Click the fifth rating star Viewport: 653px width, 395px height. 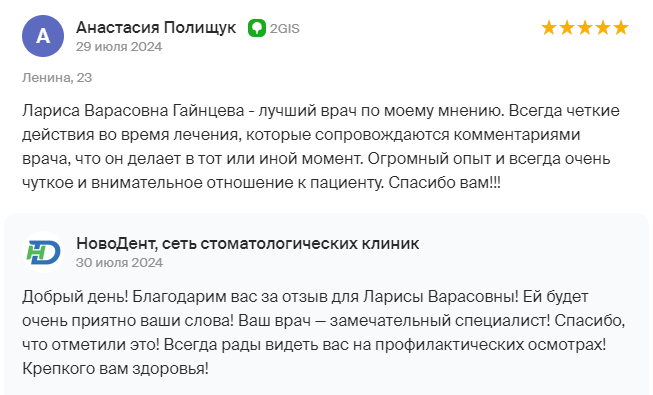(x=621, y=28)
